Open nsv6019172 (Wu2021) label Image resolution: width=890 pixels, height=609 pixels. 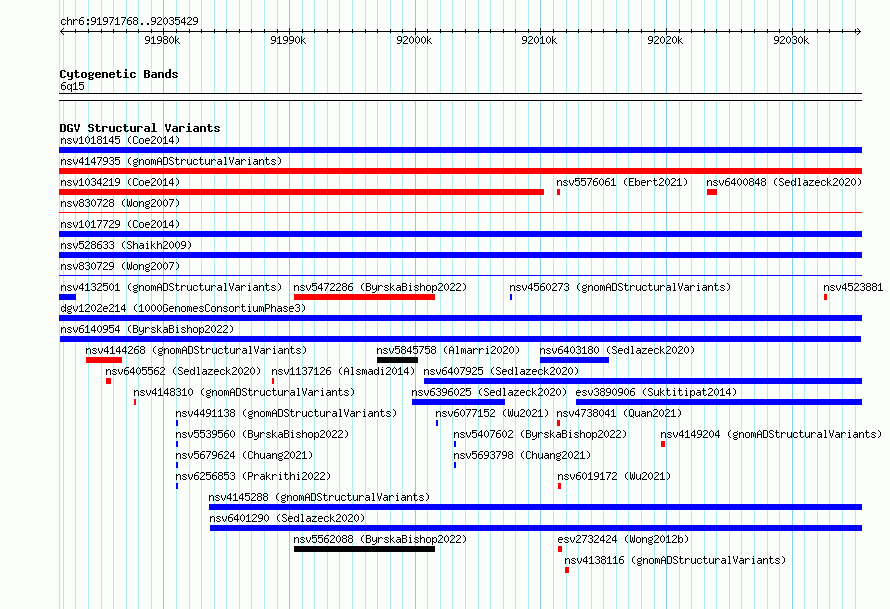pyautogui.click(x=614, y=476)
